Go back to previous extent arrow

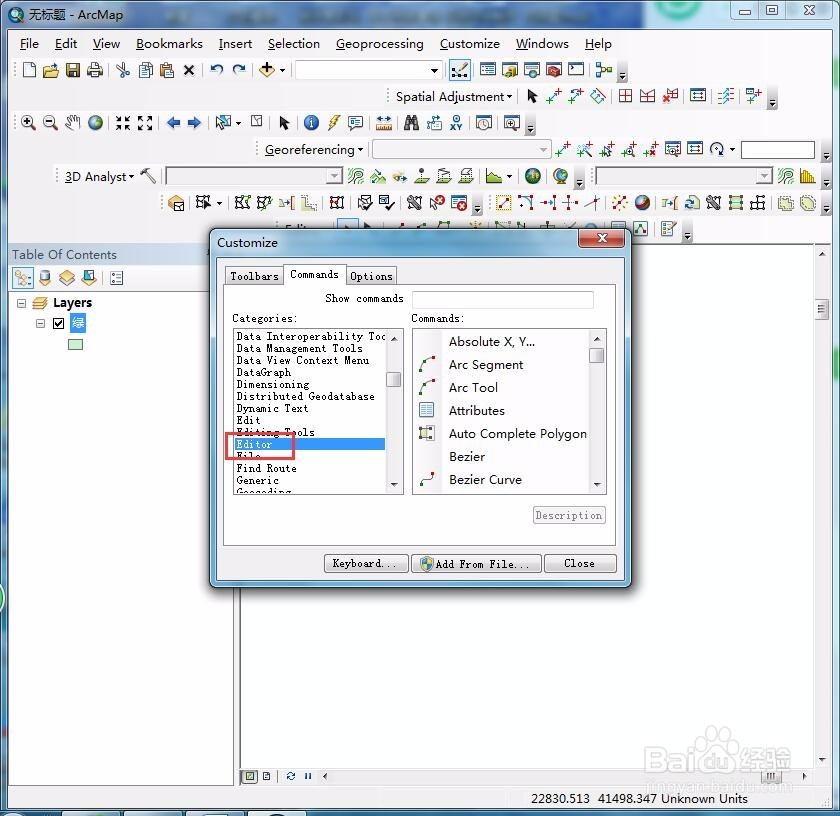(x=173, y=123)
